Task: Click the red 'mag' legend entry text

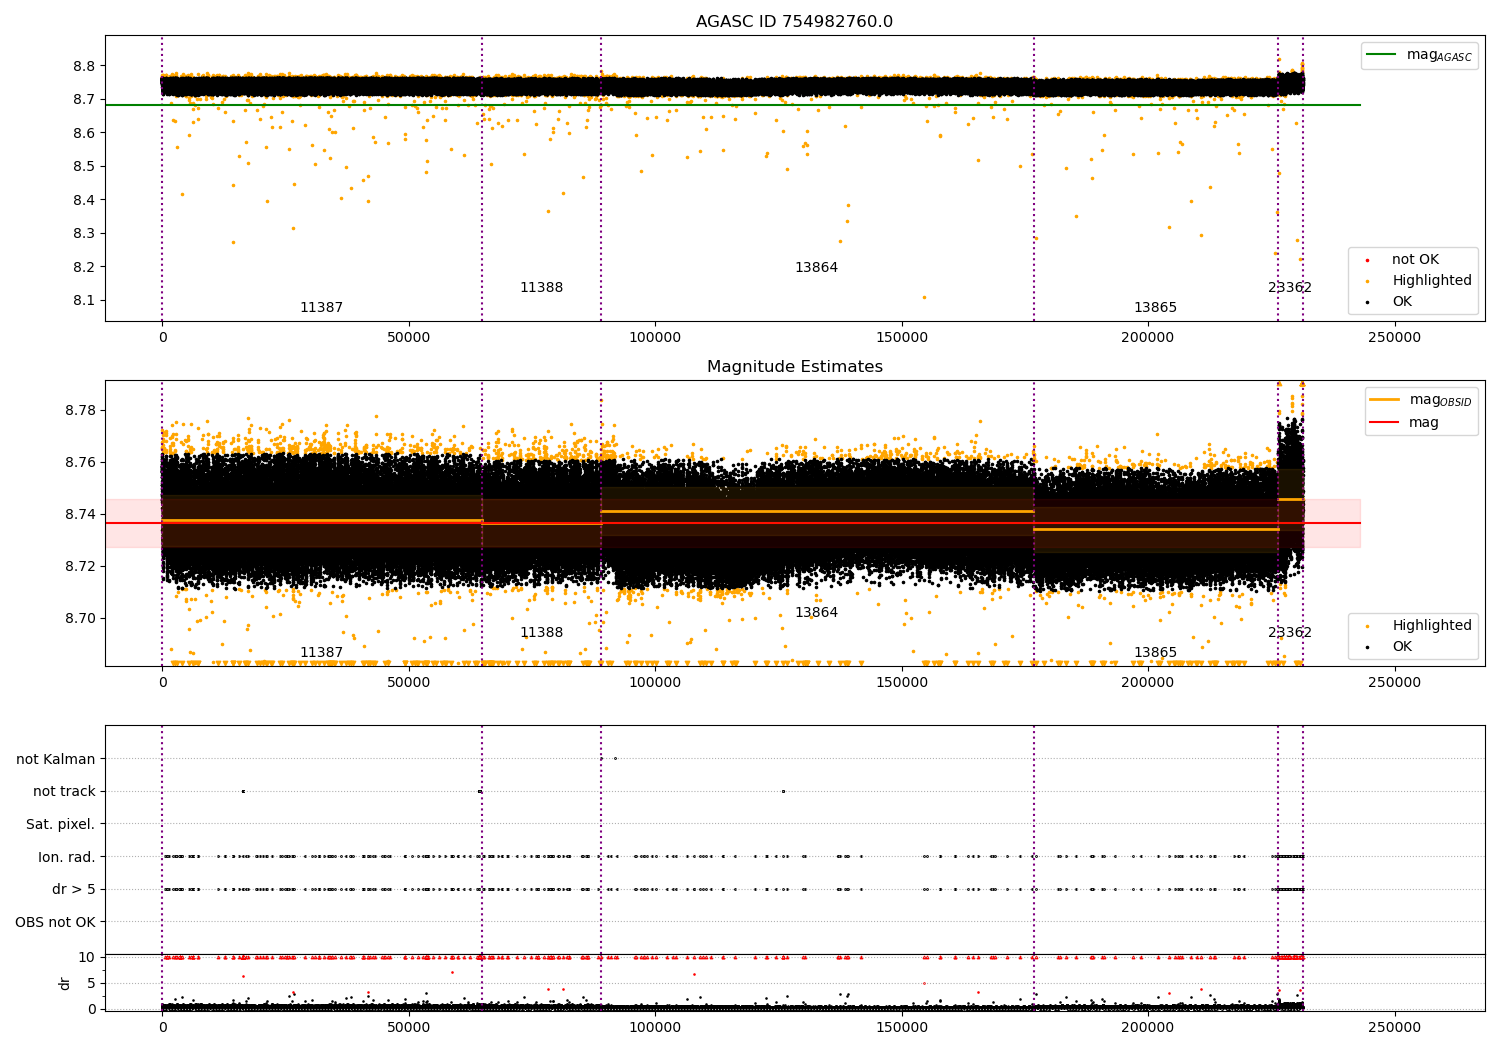Action: (1424, 422)
